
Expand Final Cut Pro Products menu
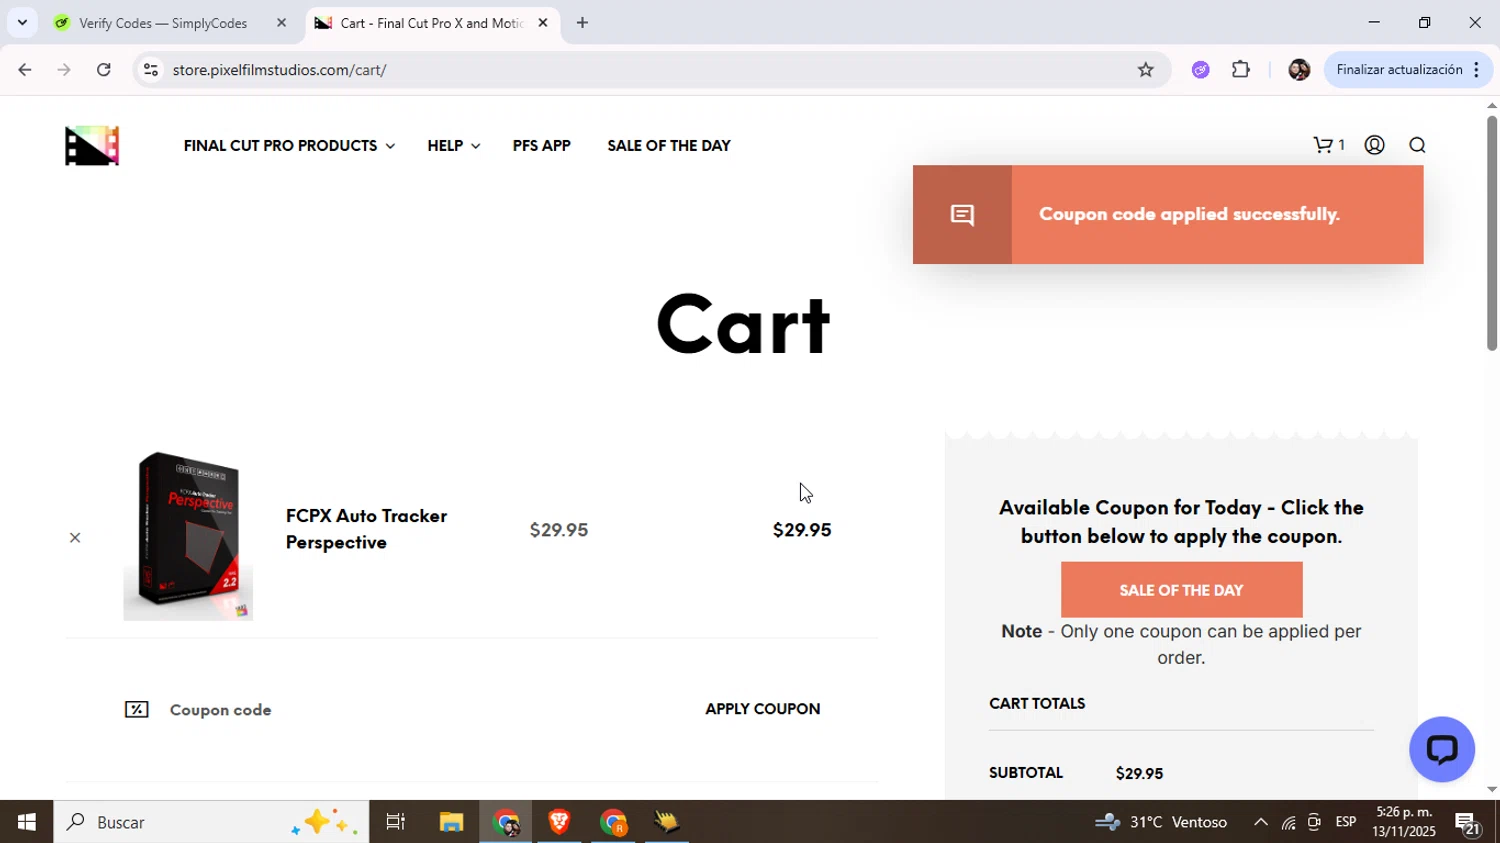(x=289, y=146)
